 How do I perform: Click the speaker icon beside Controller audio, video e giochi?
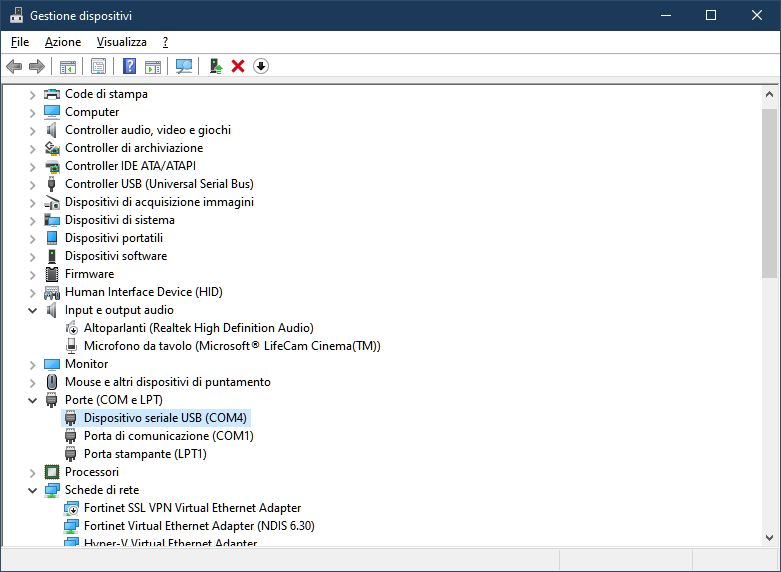52,130
